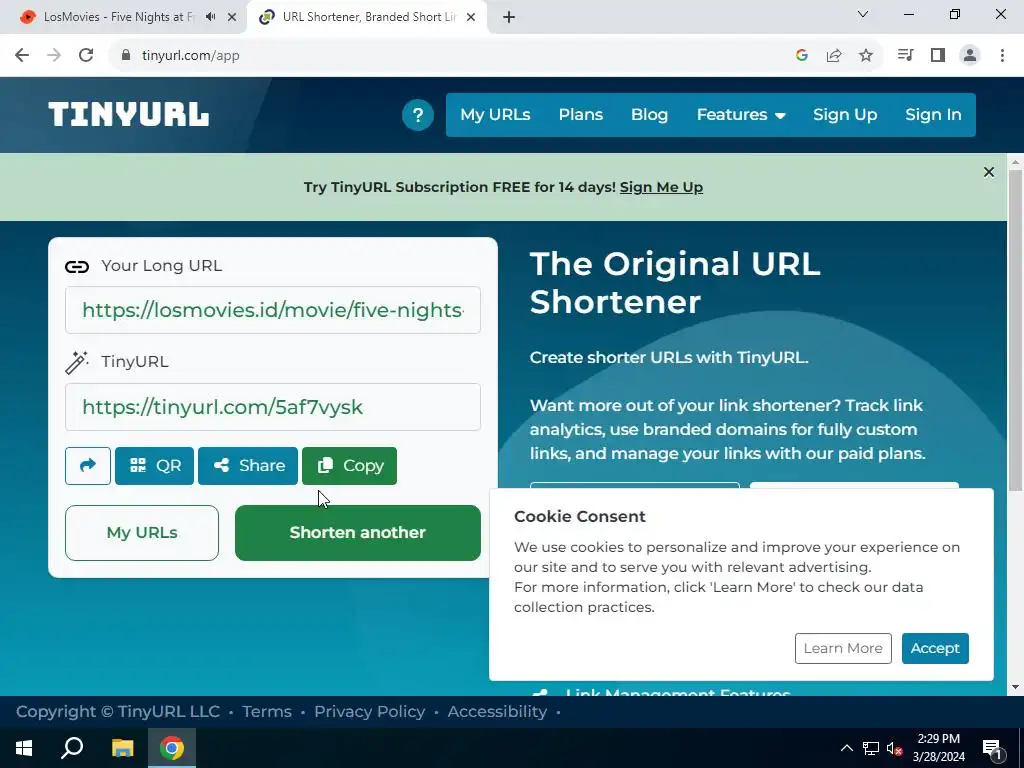1024x768 pixels.
Task: Open the Privacy Policy footer link
Action: click(370, 711)
